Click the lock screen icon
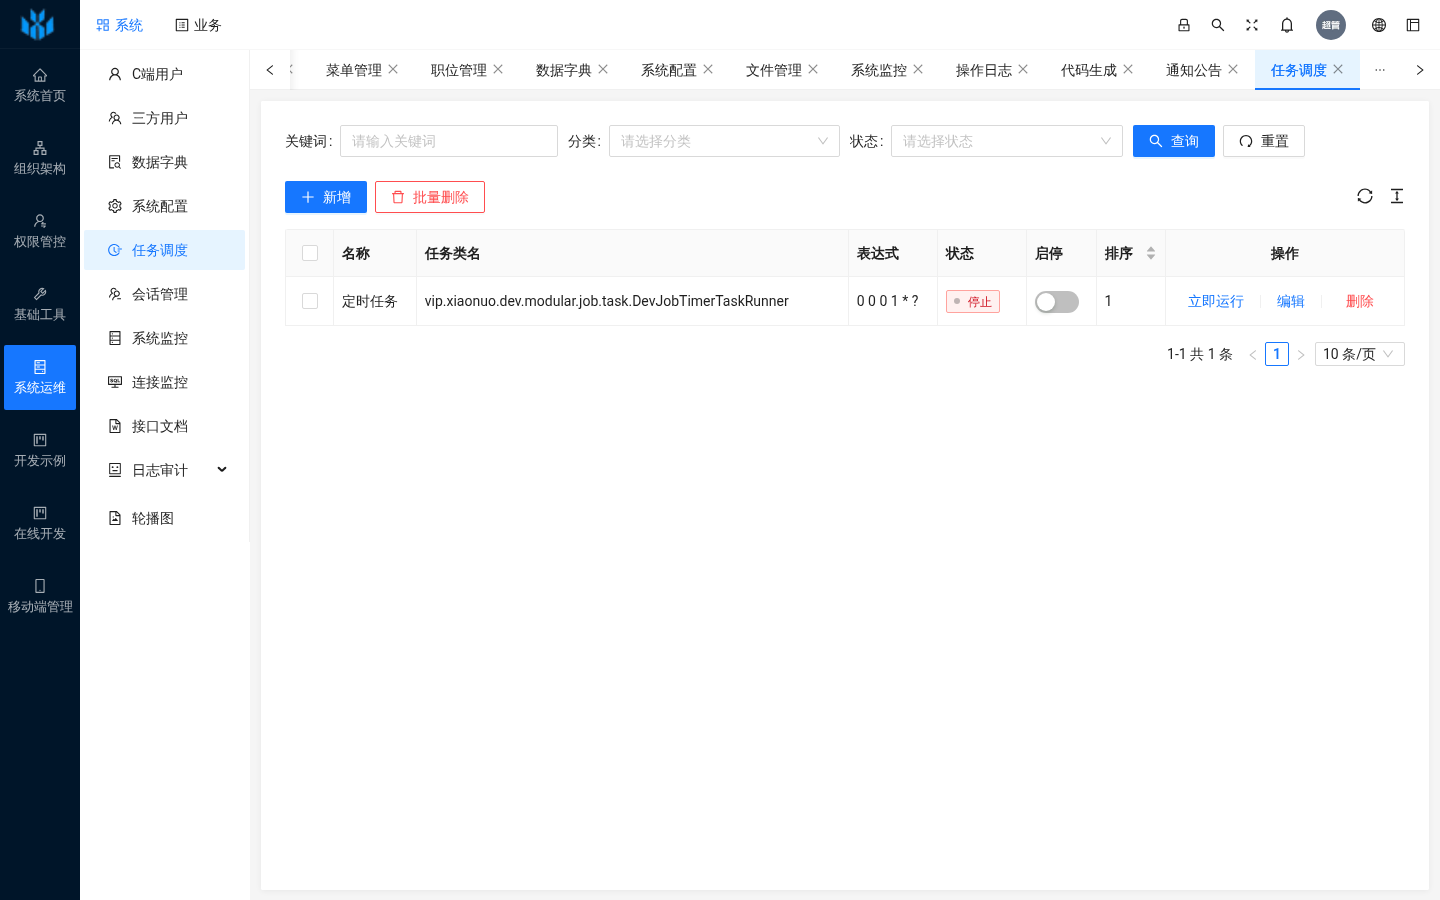Screen dimensions: 1440x900 [1184, 25]
